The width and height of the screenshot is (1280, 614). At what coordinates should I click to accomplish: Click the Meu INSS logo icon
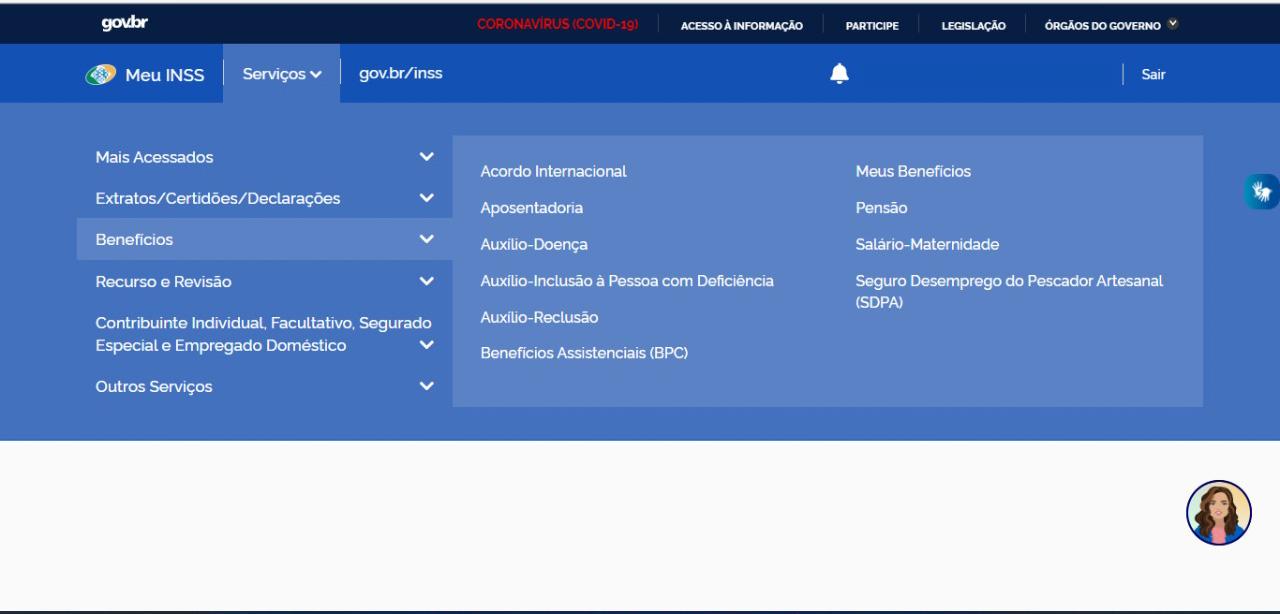pyautogui.click(x=100, y=75)
